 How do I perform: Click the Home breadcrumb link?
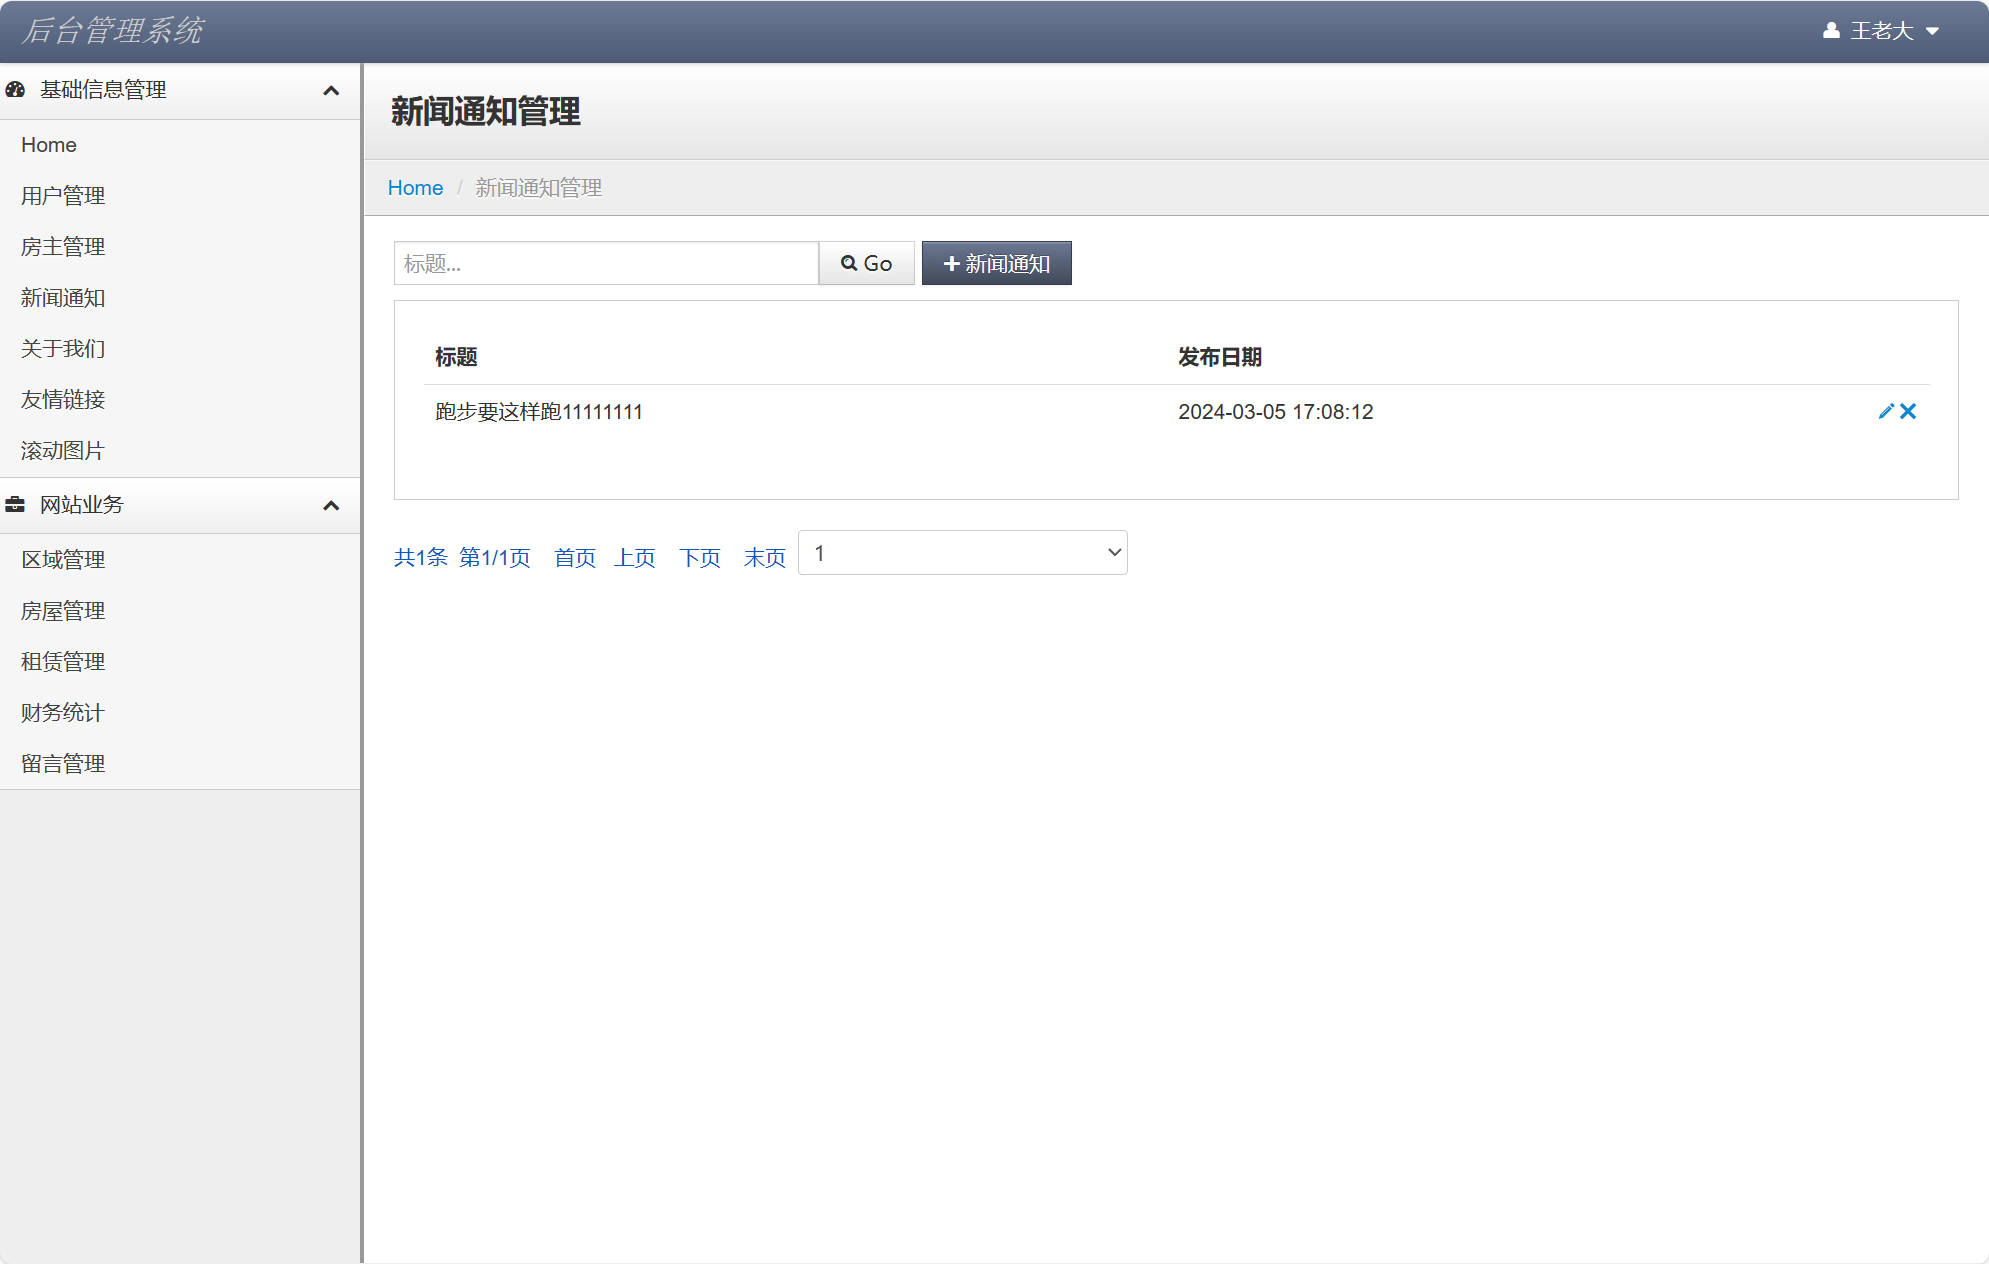coord(415,187)
